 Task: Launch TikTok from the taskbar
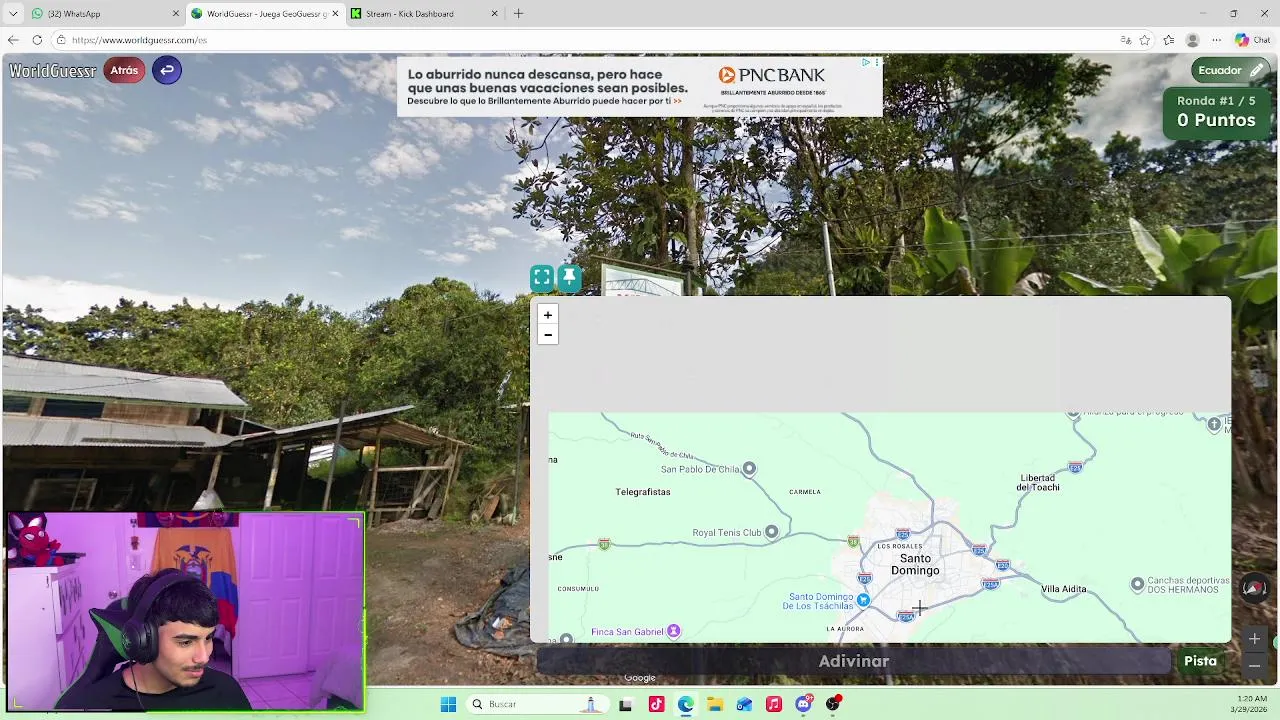click(x=656, y=704)
